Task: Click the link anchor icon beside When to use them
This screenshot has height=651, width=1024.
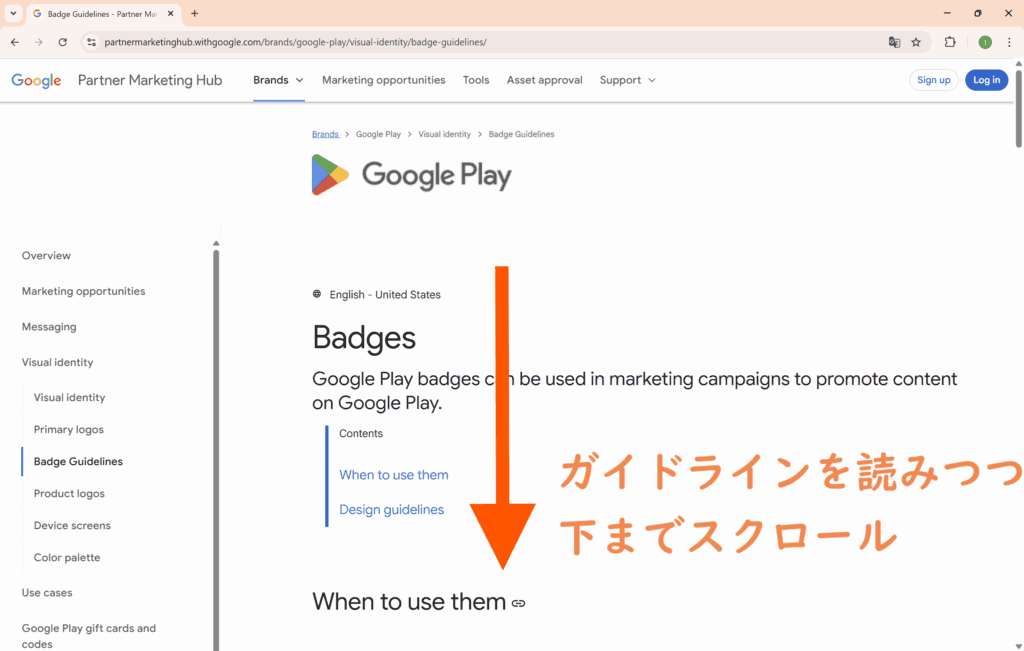Action: [518, 603]
